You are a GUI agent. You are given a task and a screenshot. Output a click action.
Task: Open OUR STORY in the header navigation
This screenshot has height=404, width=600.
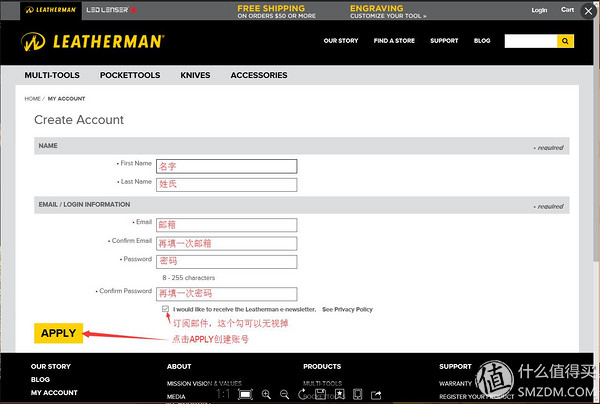[341, 41]
